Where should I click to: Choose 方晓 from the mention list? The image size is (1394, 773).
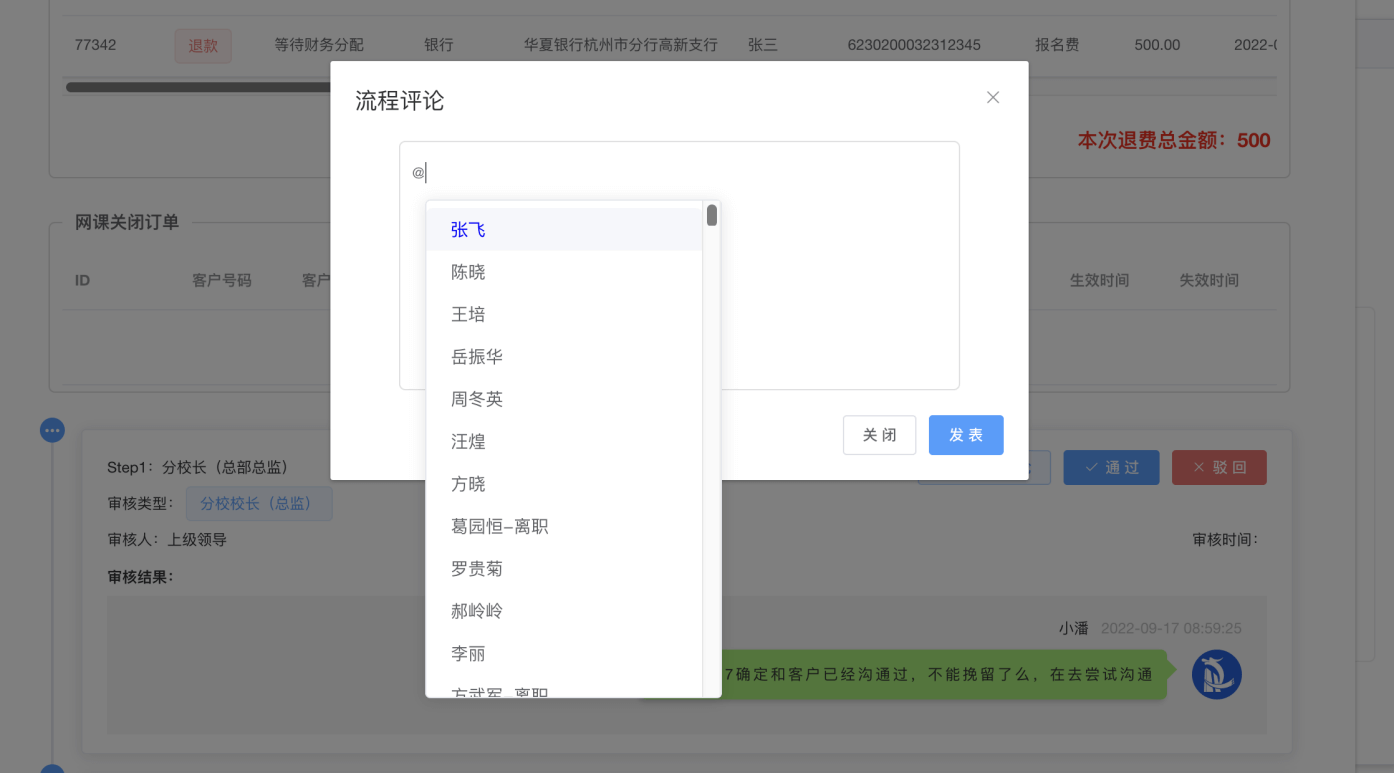(x=468, y=484)
